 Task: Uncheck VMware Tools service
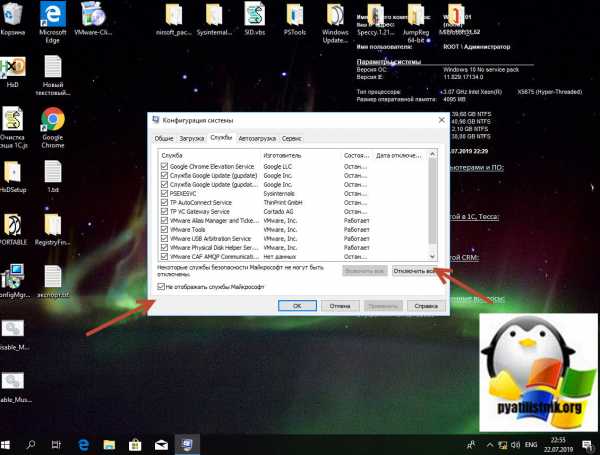point(165,229)
